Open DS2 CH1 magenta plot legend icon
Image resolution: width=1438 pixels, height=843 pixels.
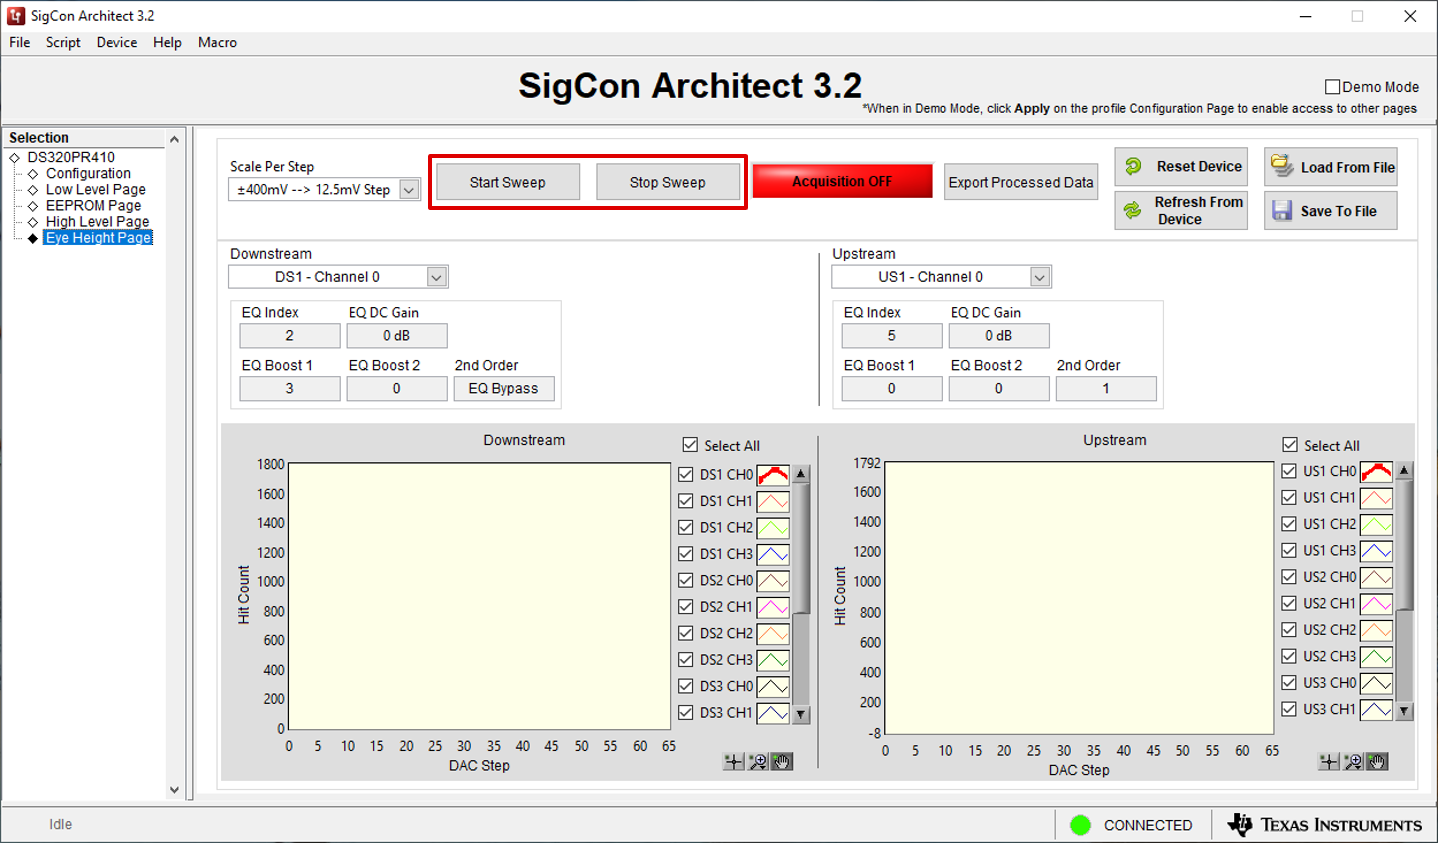(x=773, y=607)
